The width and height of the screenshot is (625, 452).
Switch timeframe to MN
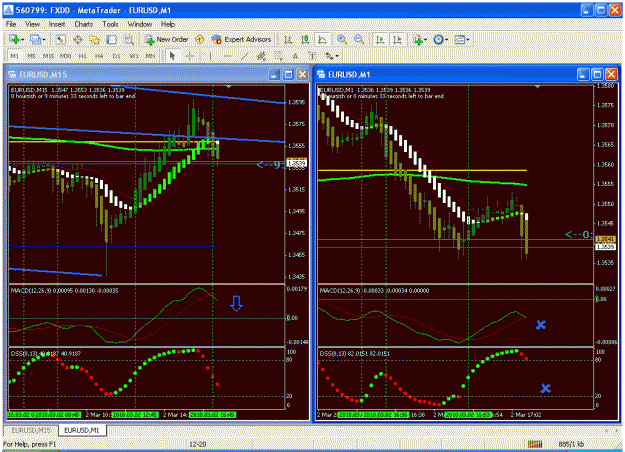pos(150,56)
